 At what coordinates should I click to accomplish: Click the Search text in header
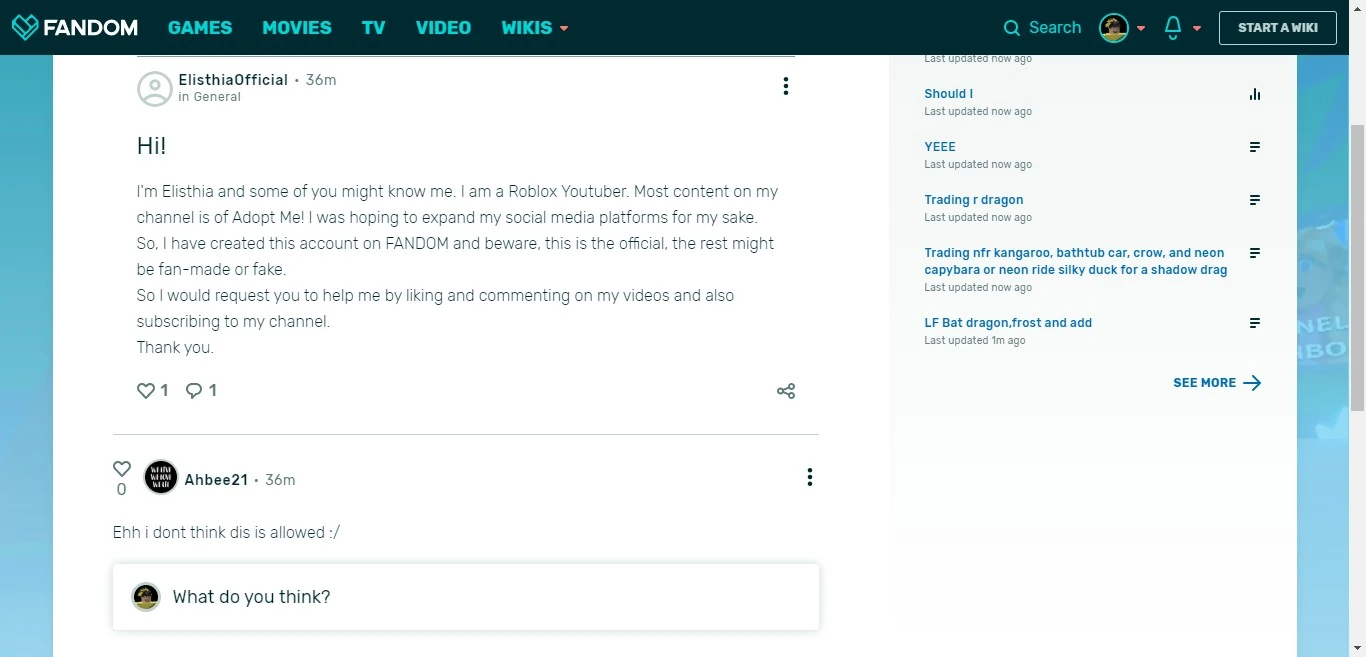tap(1055, 28)
